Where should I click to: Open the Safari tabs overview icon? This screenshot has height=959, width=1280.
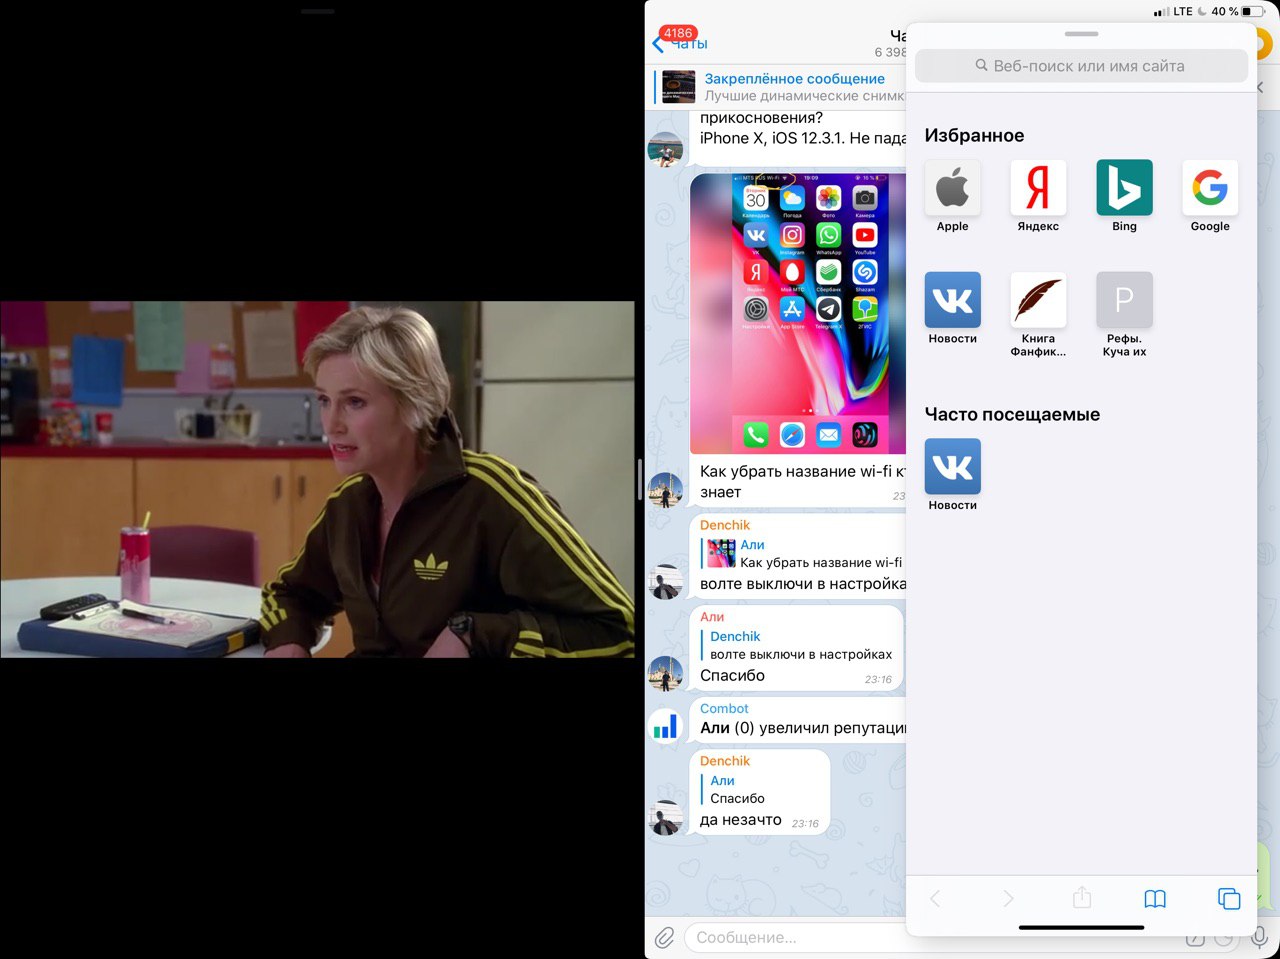pos(1229,899)
